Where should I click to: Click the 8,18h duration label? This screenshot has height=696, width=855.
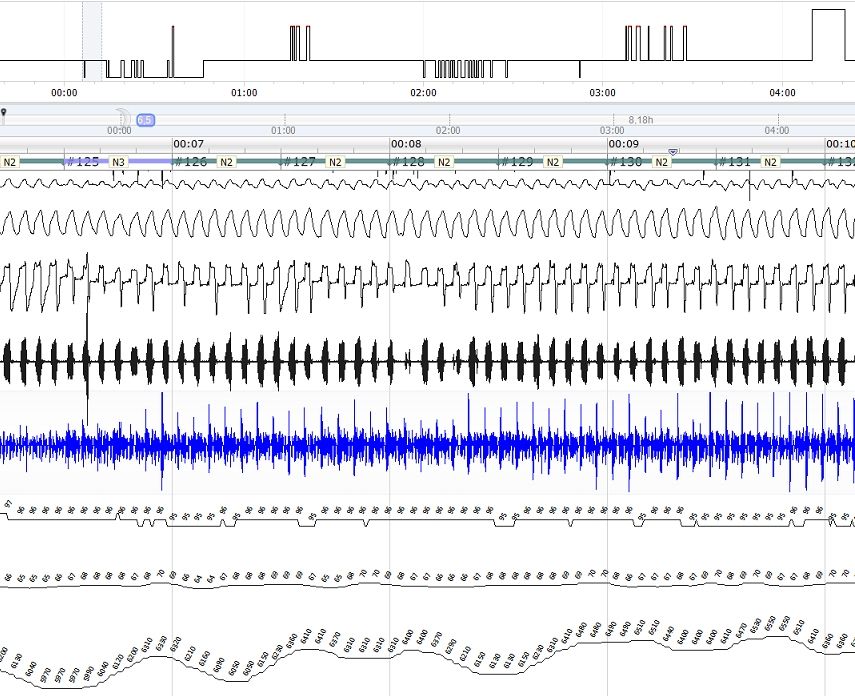[641, 119]
